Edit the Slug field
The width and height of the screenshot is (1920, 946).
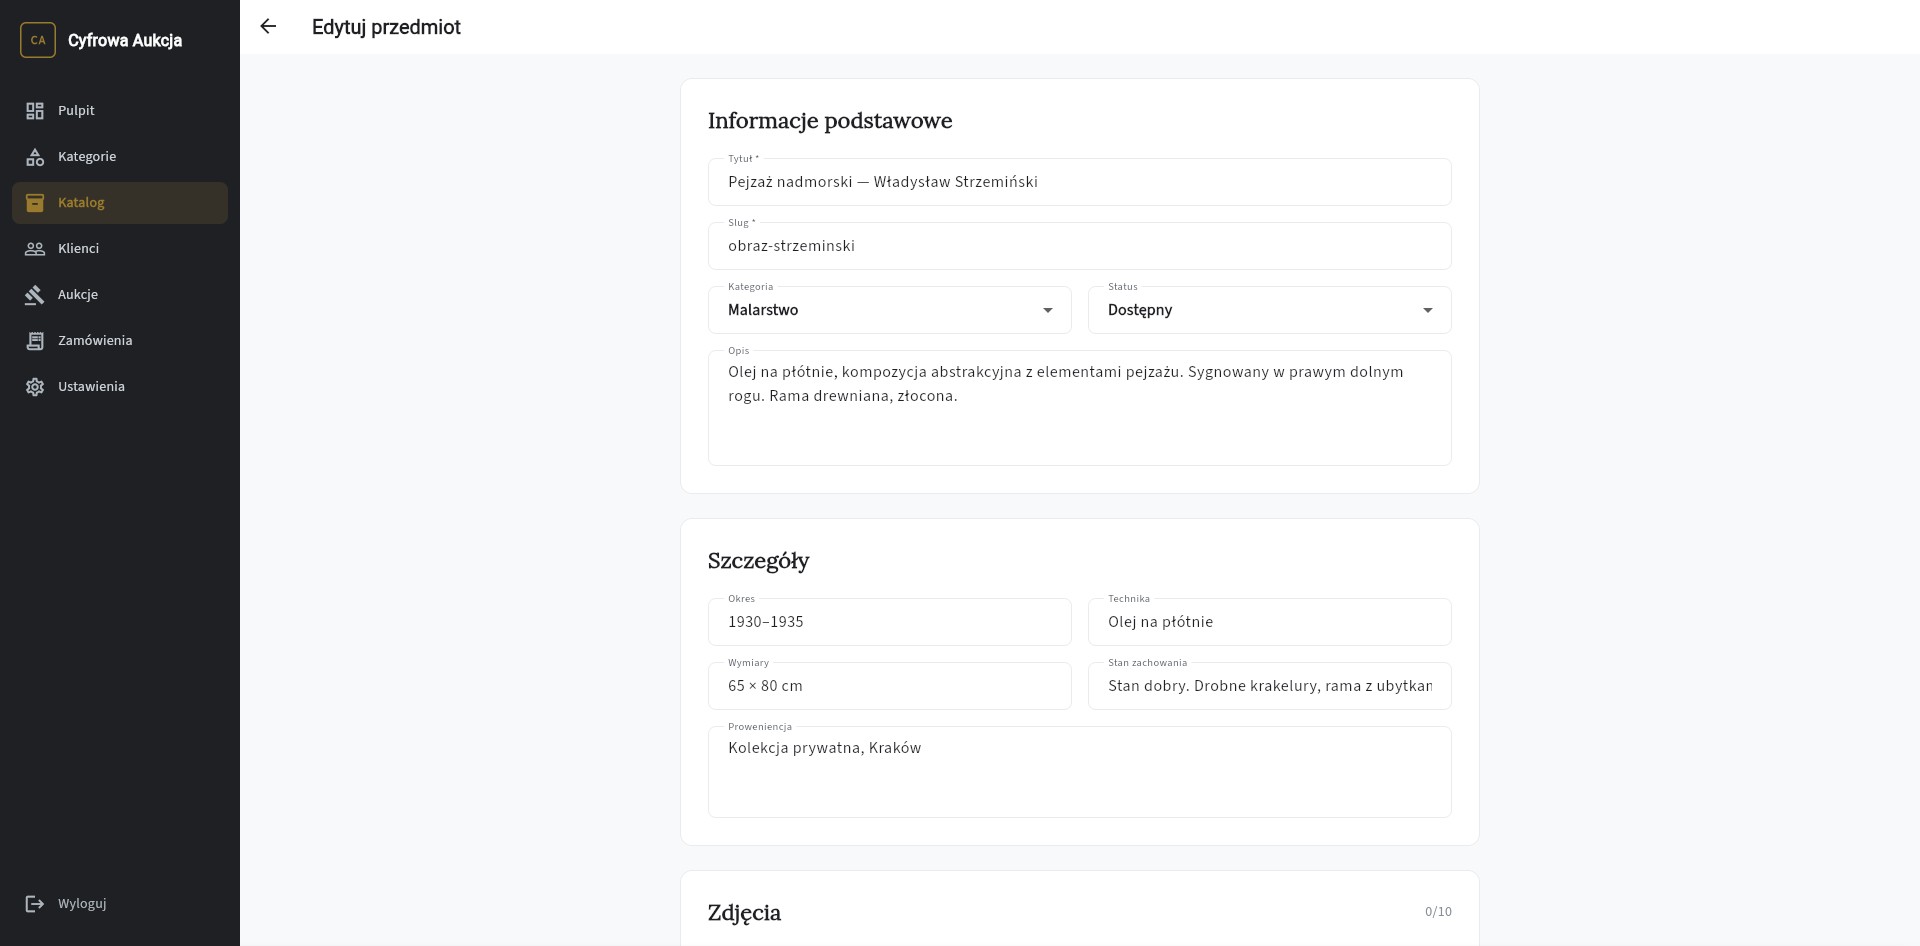pos(1079,246)
